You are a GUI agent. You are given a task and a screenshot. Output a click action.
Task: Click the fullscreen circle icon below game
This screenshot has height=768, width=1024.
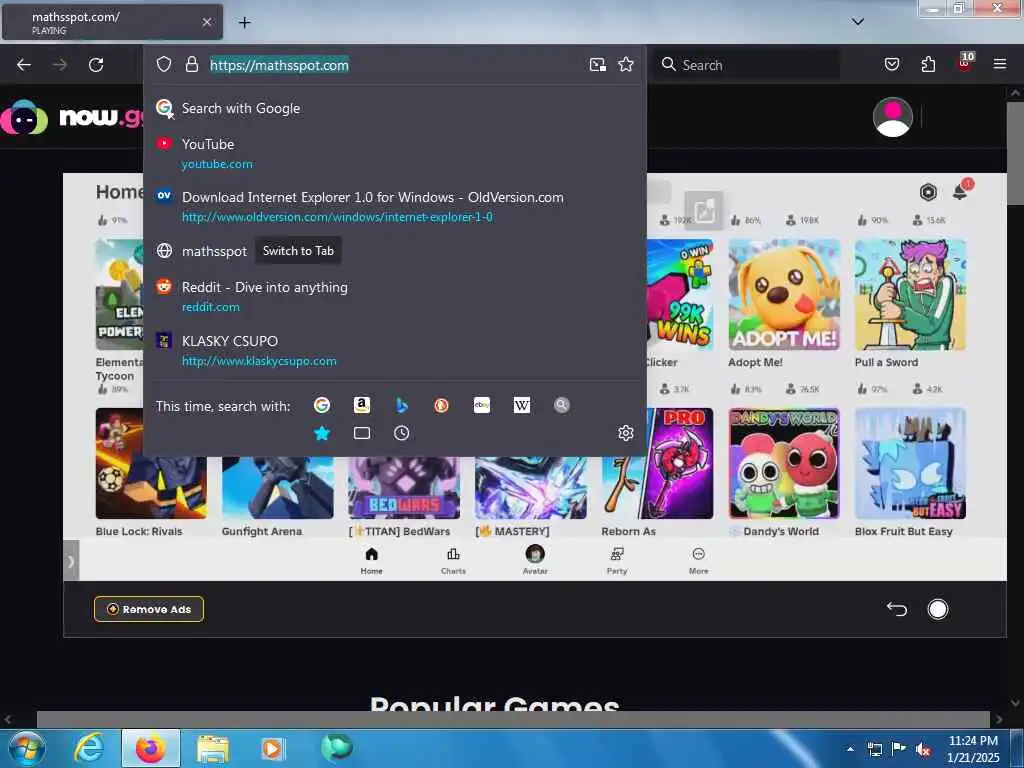[938, 609]
